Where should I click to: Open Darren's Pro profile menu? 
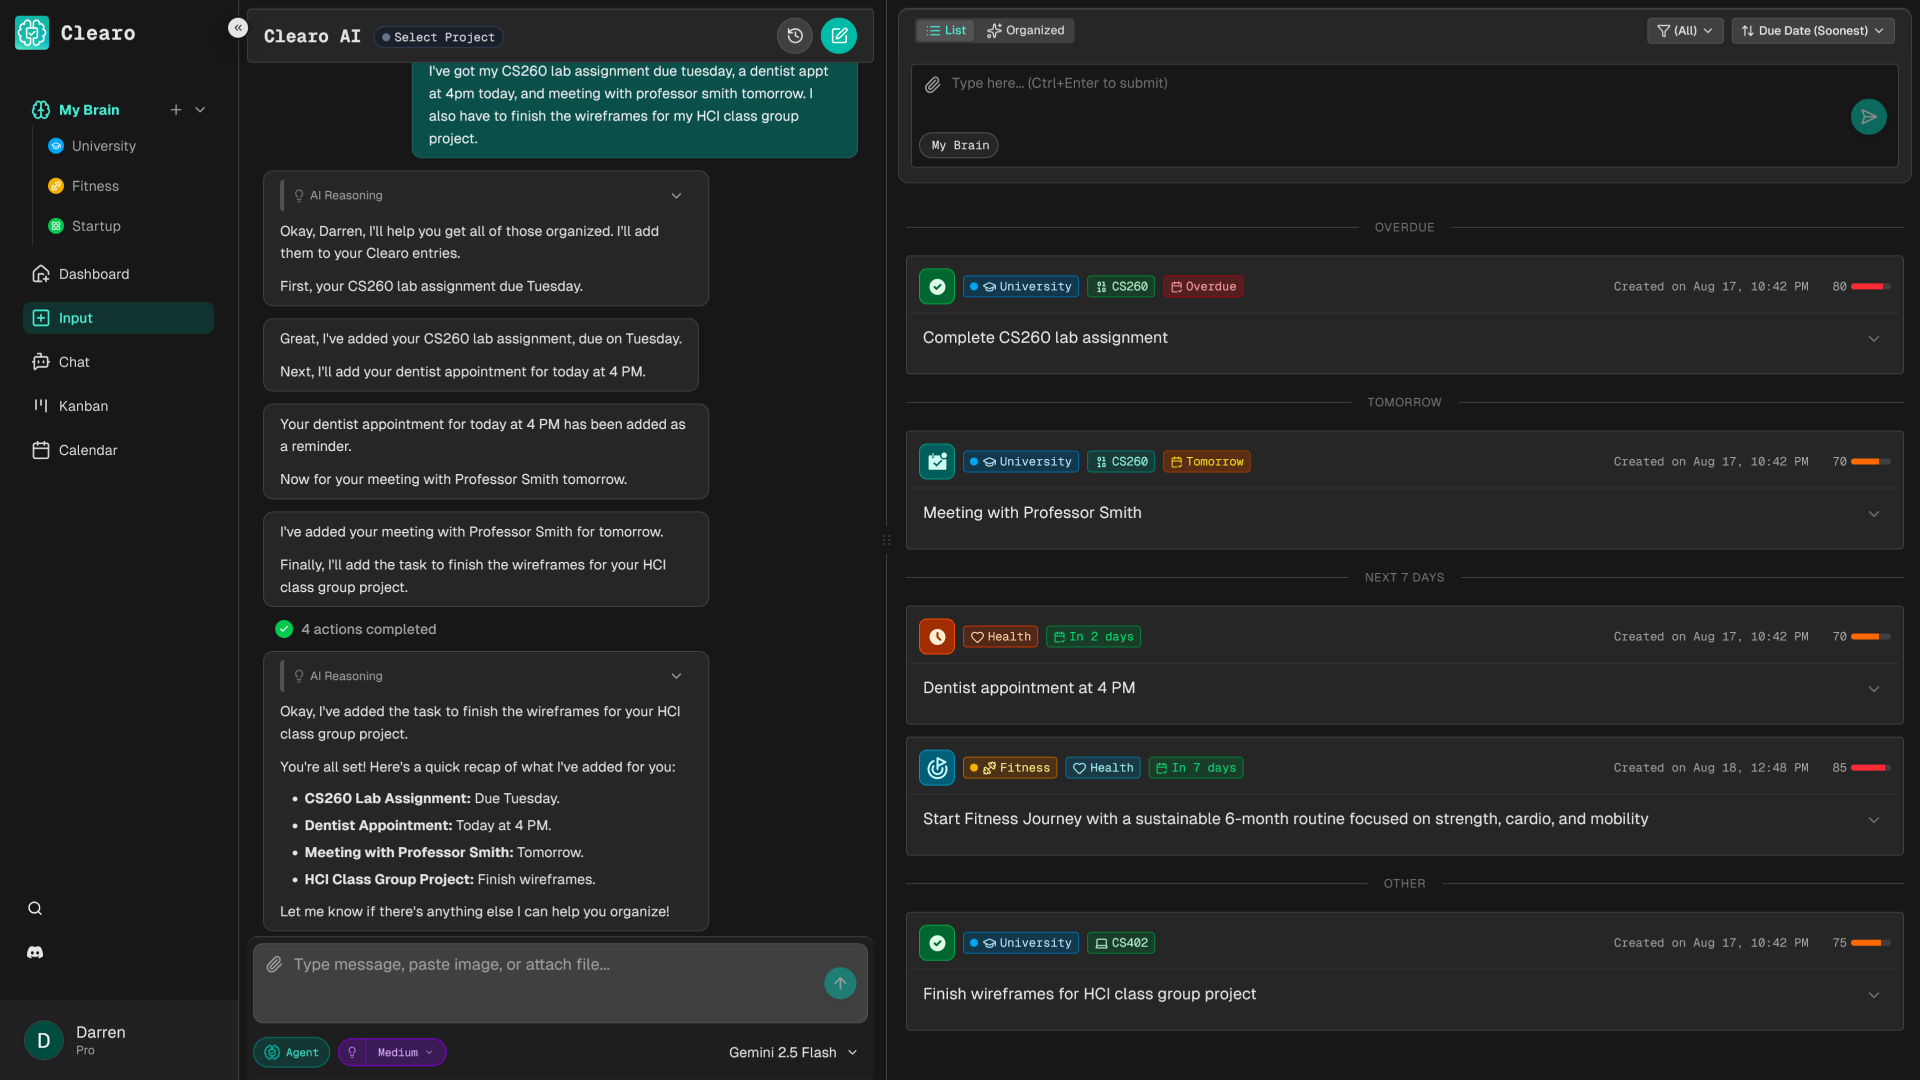tap(119, 1040)
